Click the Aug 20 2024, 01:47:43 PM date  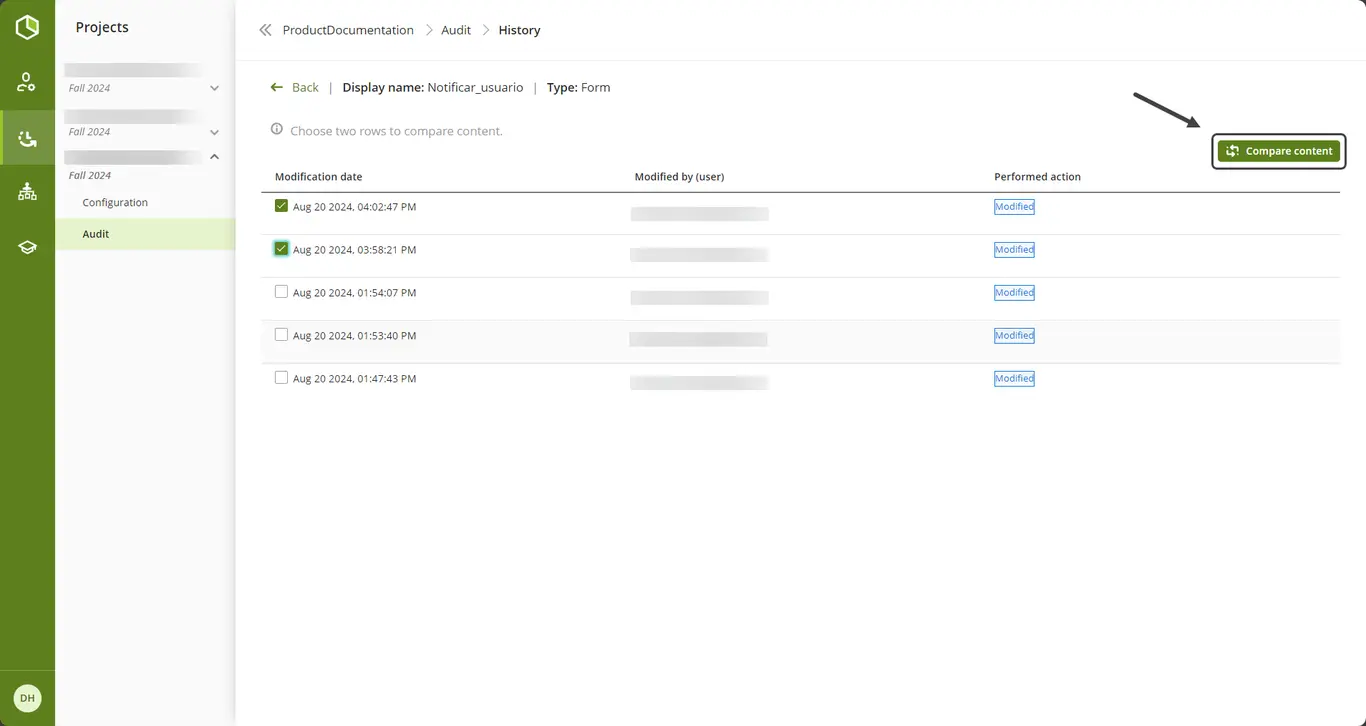pyautogui.click(x=354, y=379)
